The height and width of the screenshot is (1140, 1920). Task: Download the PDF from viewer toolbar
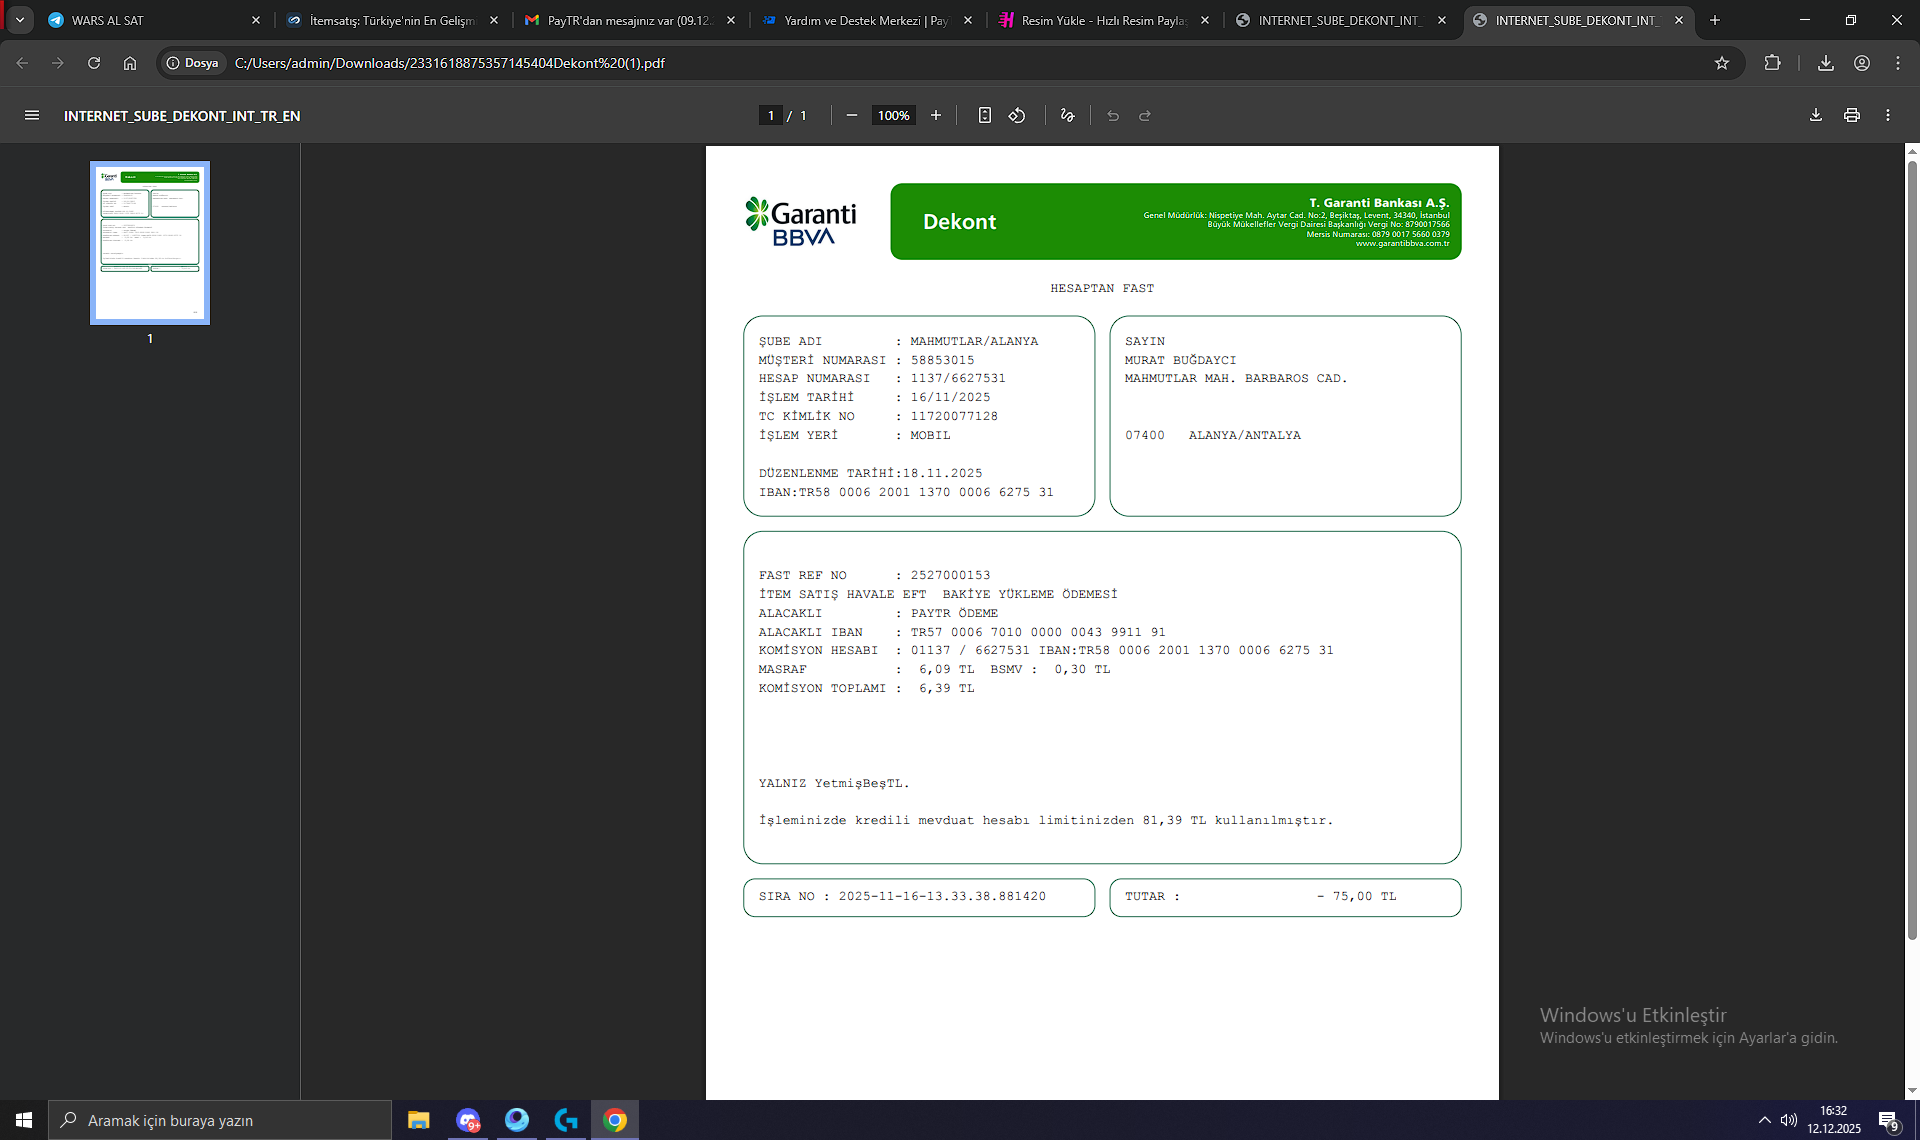1816,116
